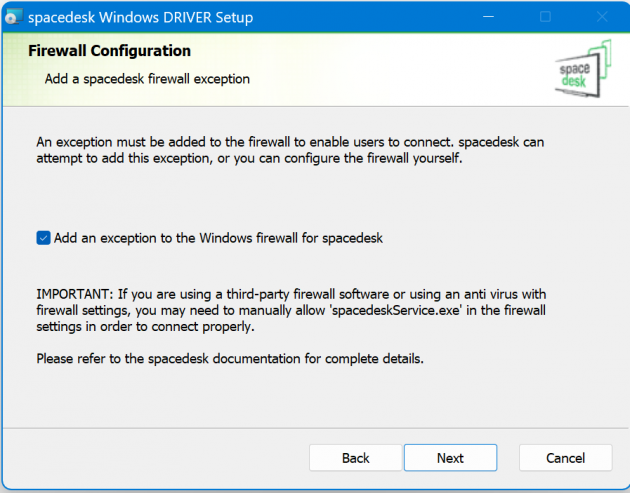Go back with the Back button
630x493 pixels.
355,458
